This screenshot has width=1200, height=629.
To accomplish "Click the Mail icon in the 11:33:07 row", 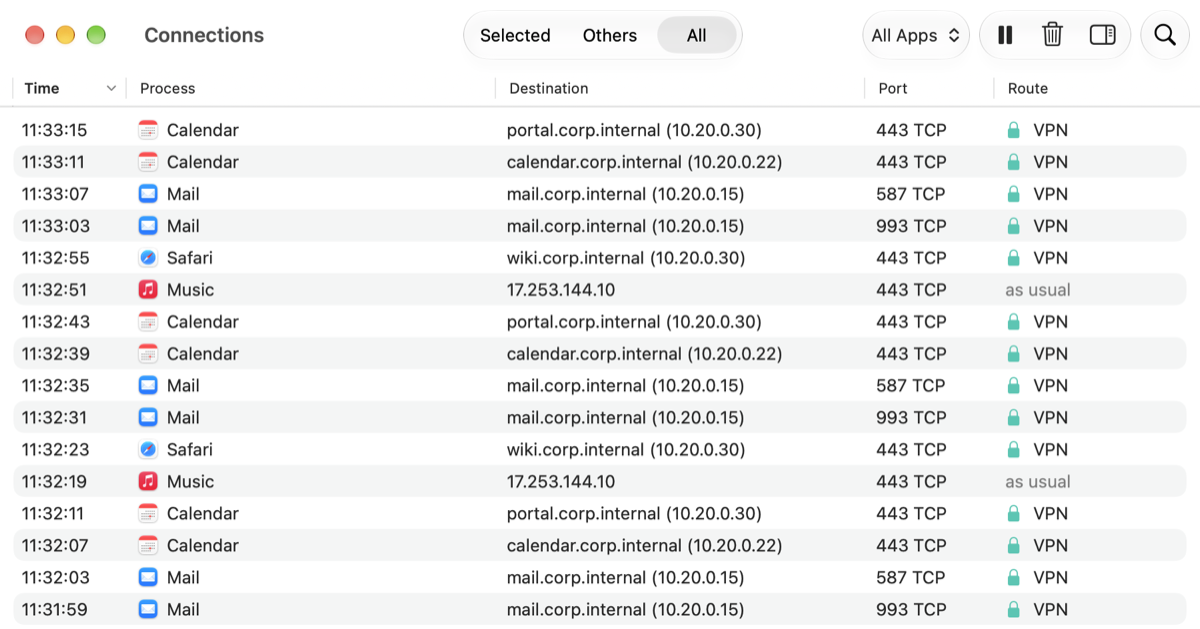I will click(x=148, y=194).
